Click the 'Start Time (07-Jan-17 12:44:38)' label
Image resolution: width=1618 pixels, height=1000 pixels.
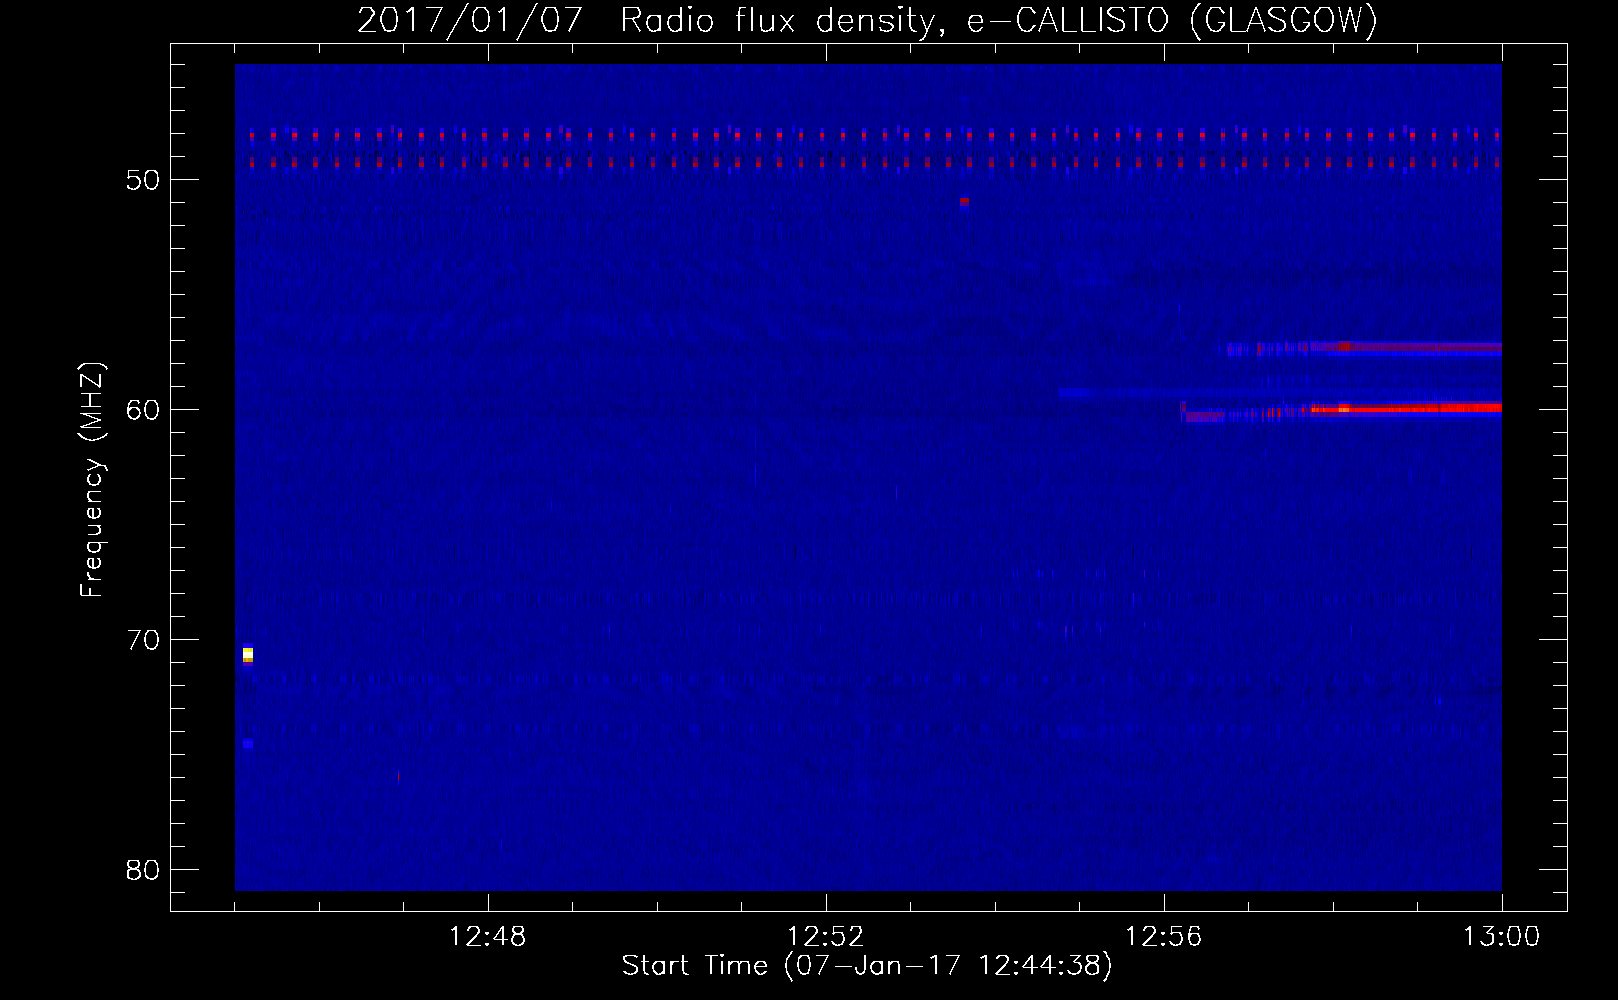867,966
